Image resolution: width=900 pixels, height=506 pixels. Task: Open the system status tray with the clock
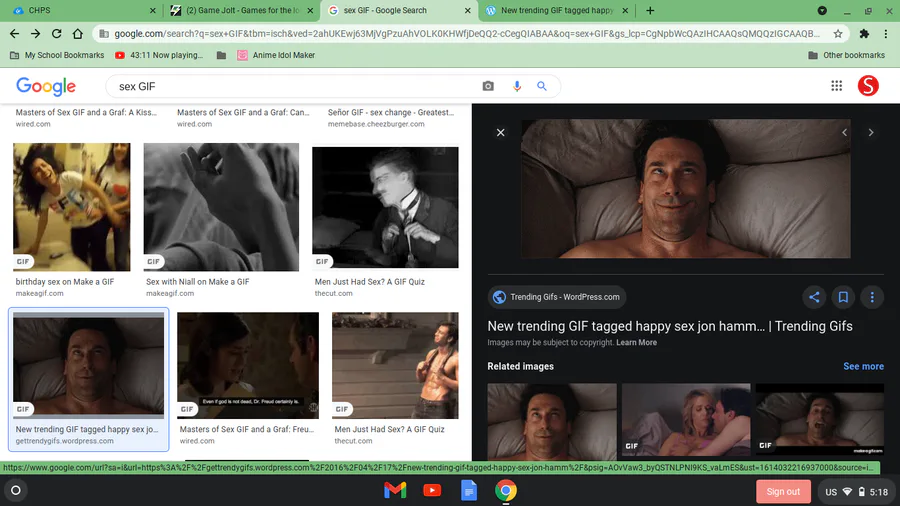[856, 492]
